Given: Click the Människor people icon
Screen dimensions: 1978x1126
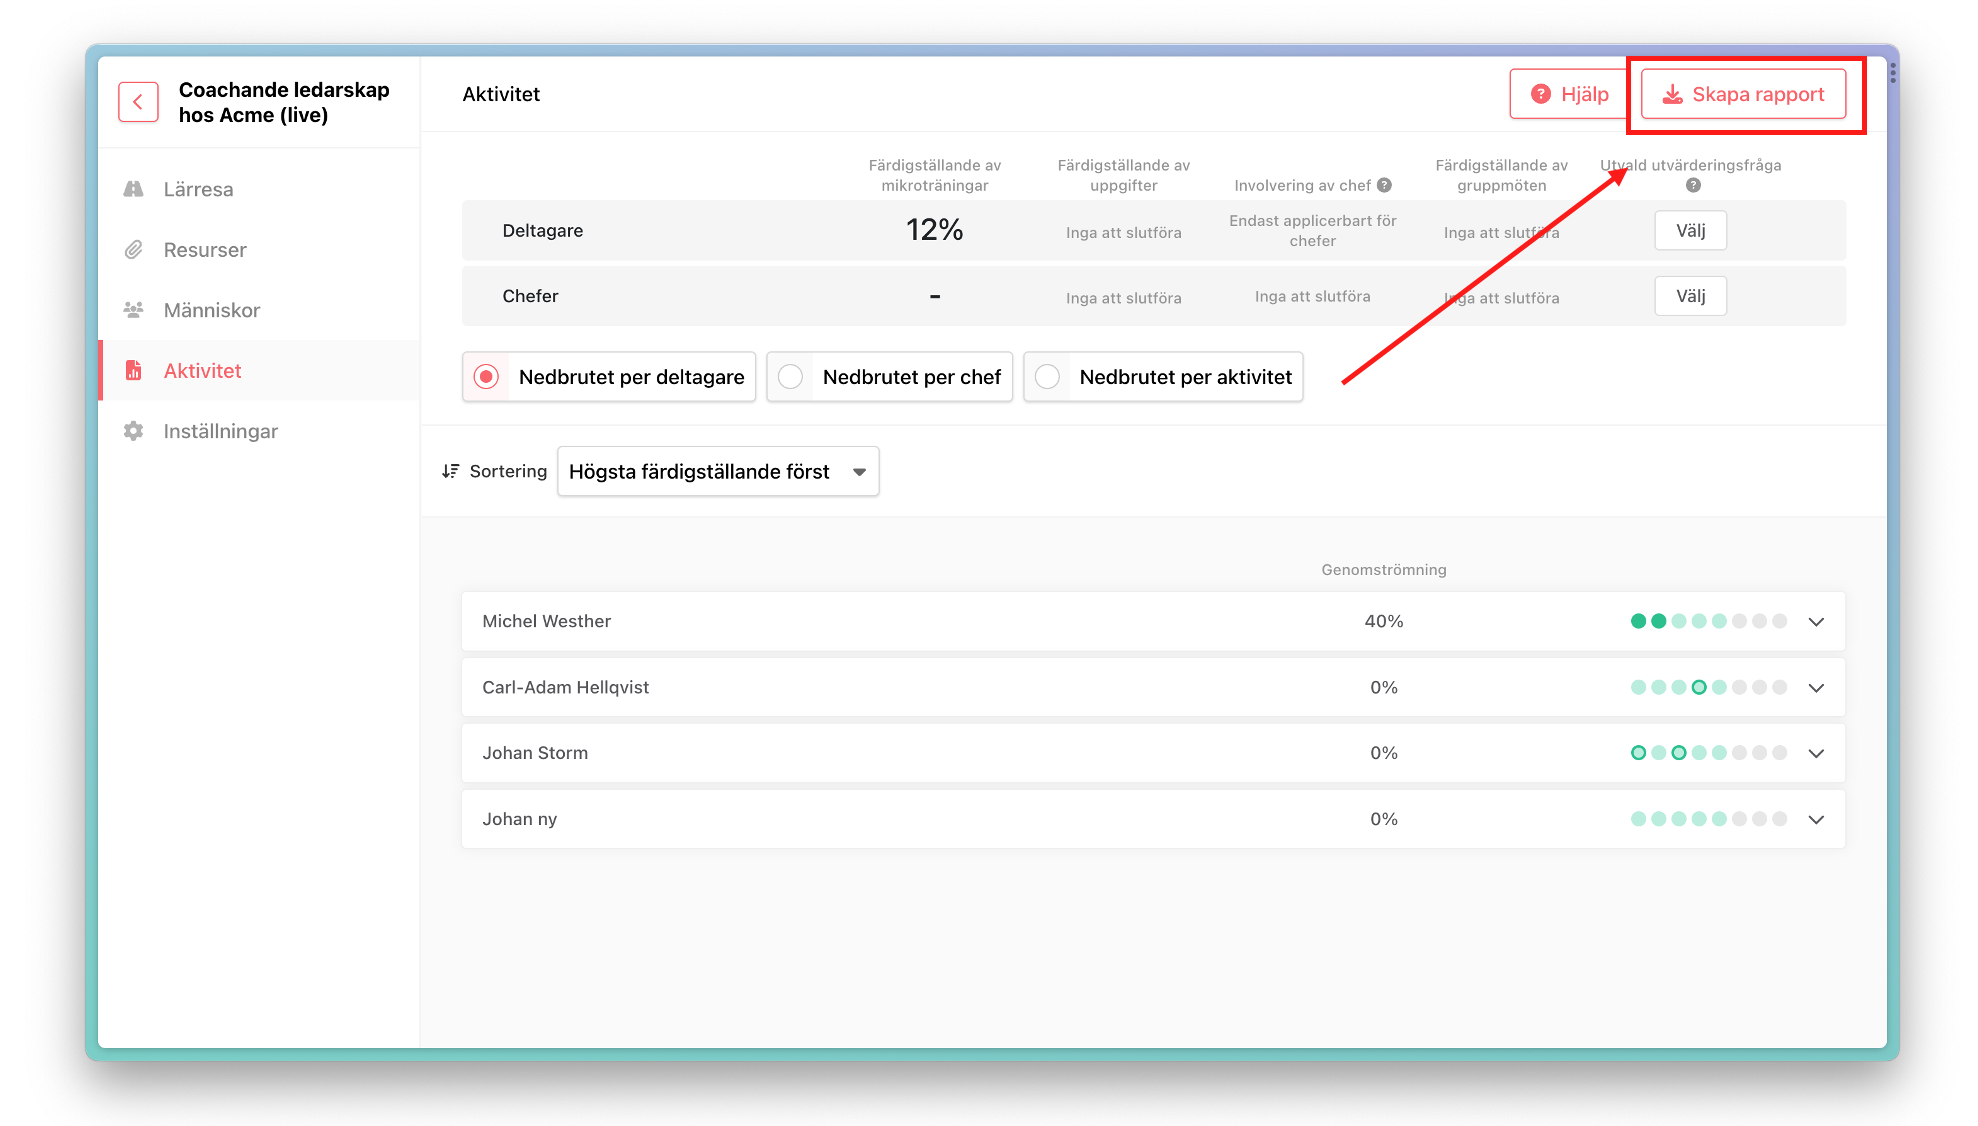Looking at the screenshot, I should (133, 310).
